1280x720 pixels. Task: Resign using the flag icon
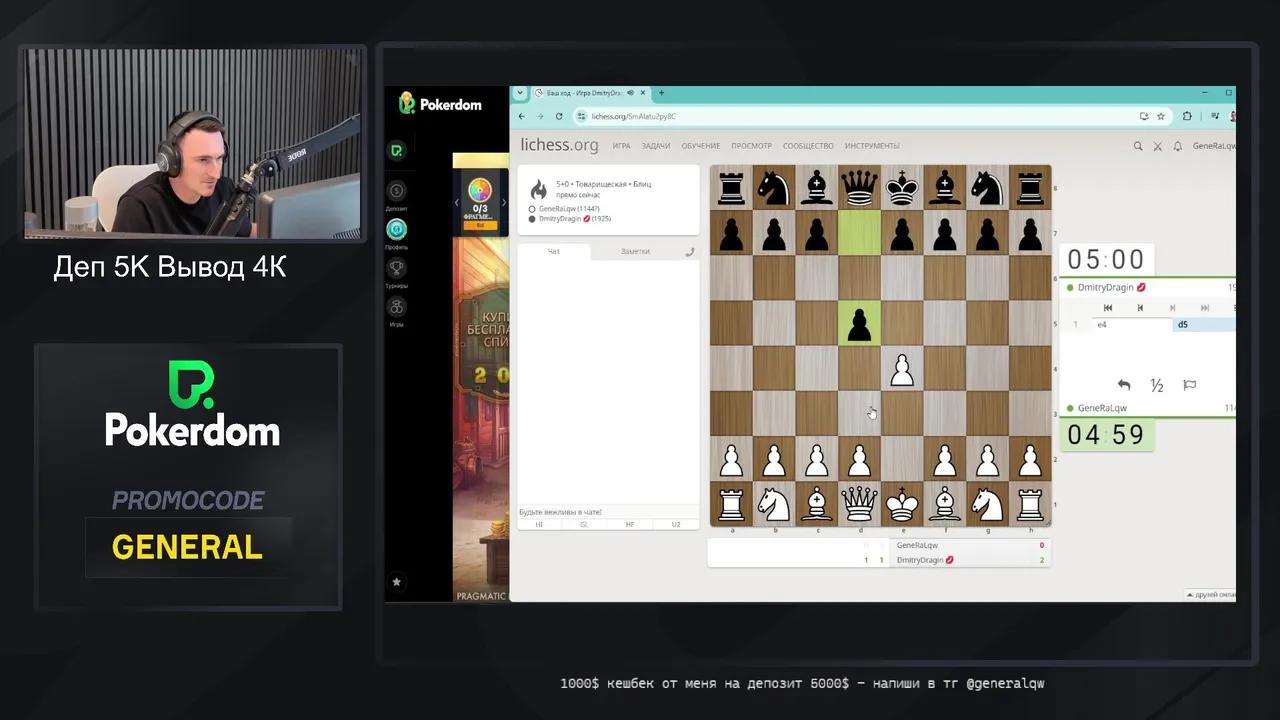[x=1190, y=385]
